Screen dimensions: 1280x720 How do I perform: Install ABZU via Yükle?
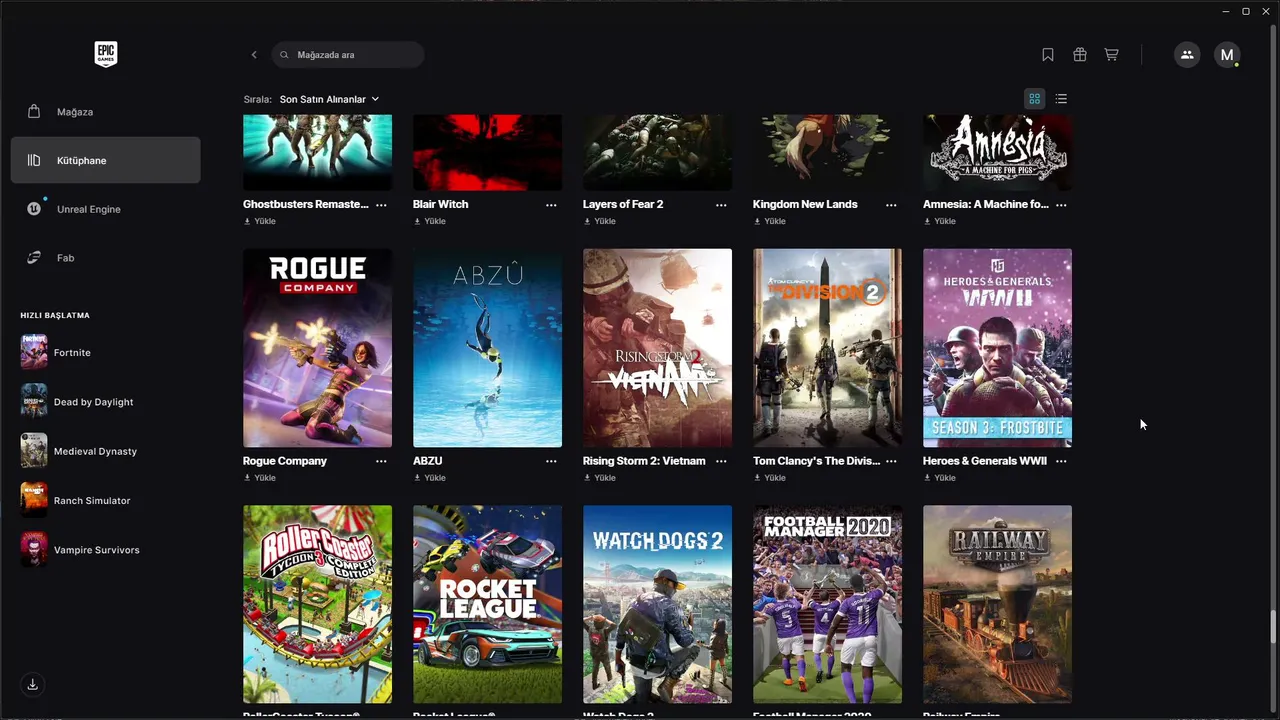430,478
